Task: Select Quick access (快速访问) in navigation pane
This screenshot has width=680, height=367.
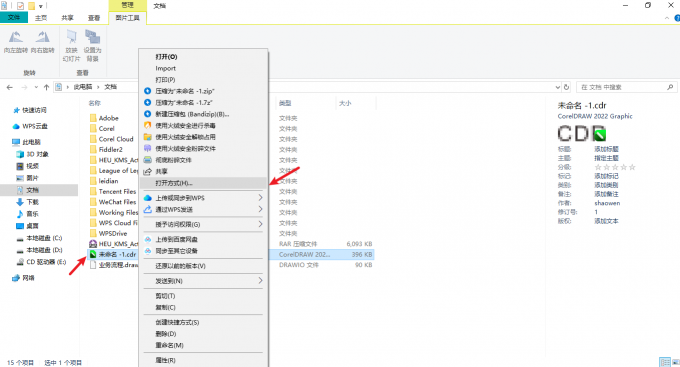Action: click(x=34, y=110)
